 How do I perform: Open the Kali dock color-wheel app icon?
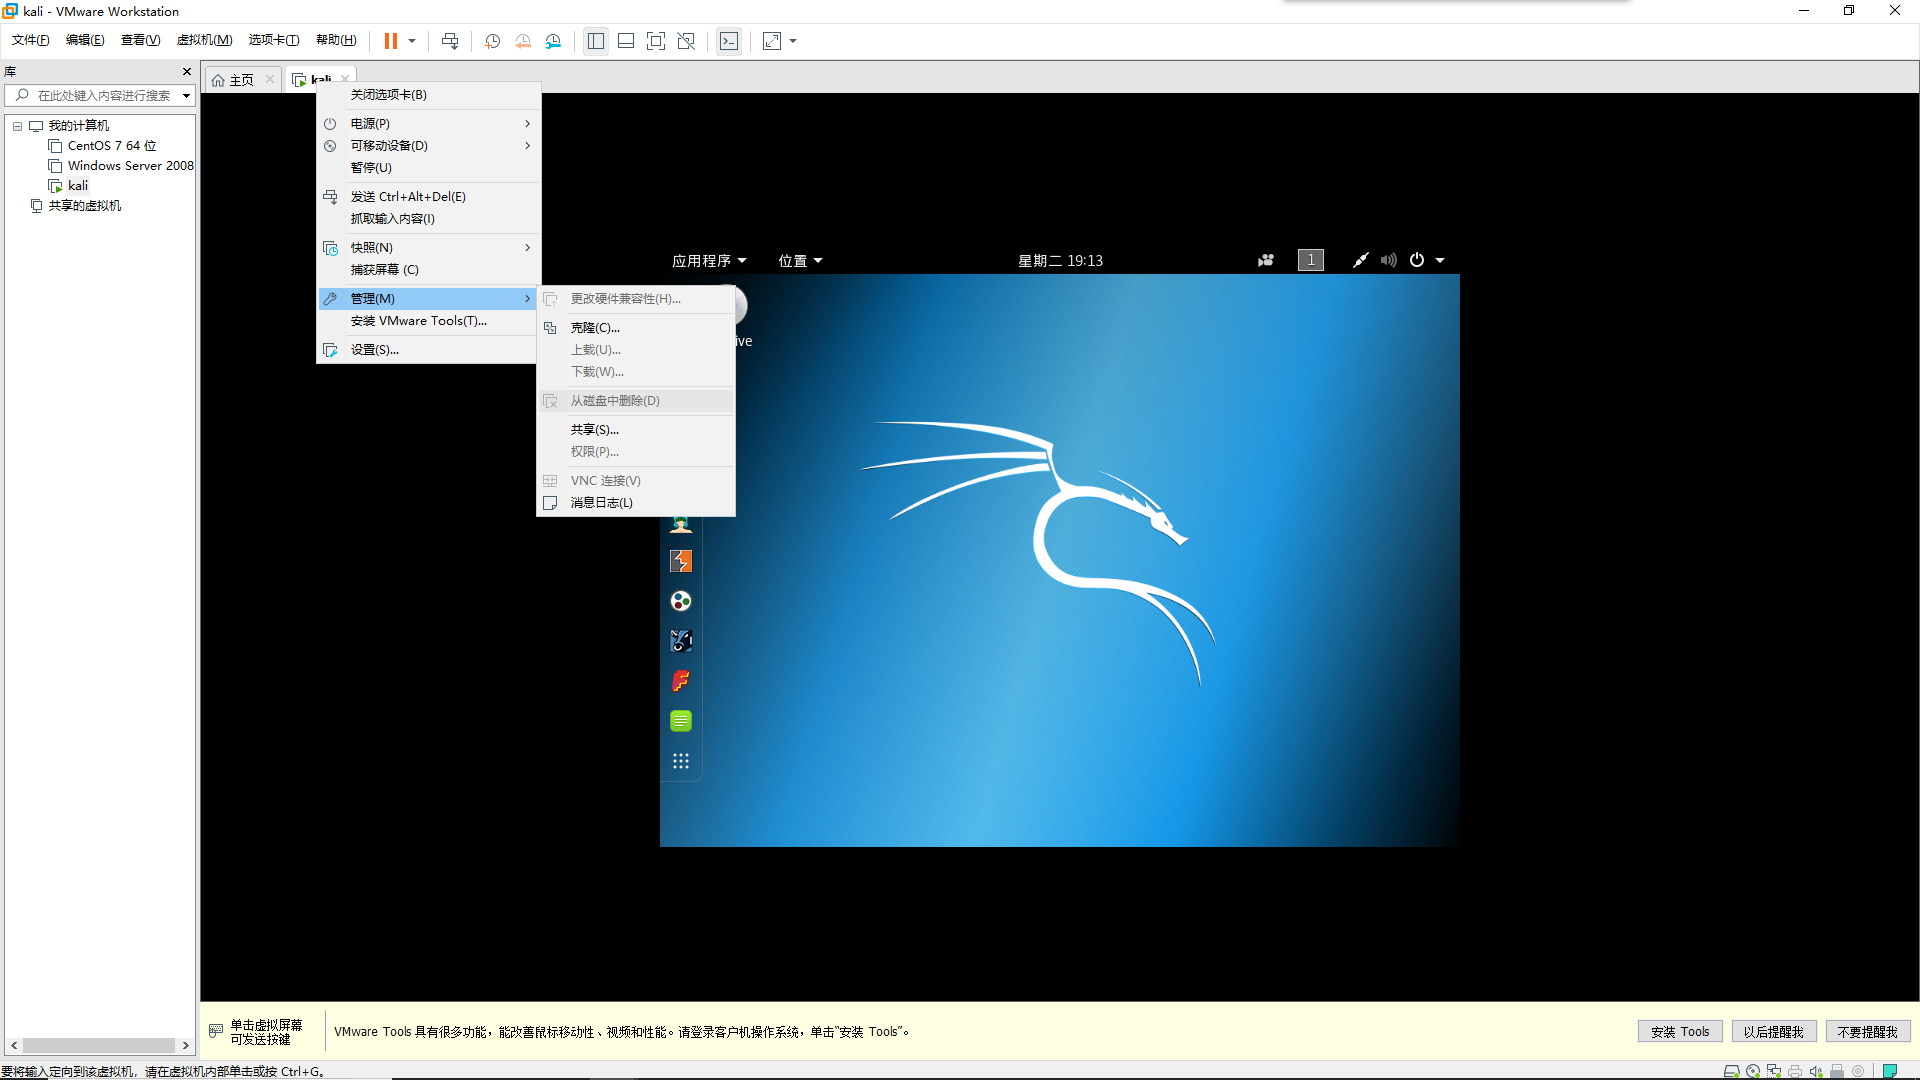coord(681,601)
